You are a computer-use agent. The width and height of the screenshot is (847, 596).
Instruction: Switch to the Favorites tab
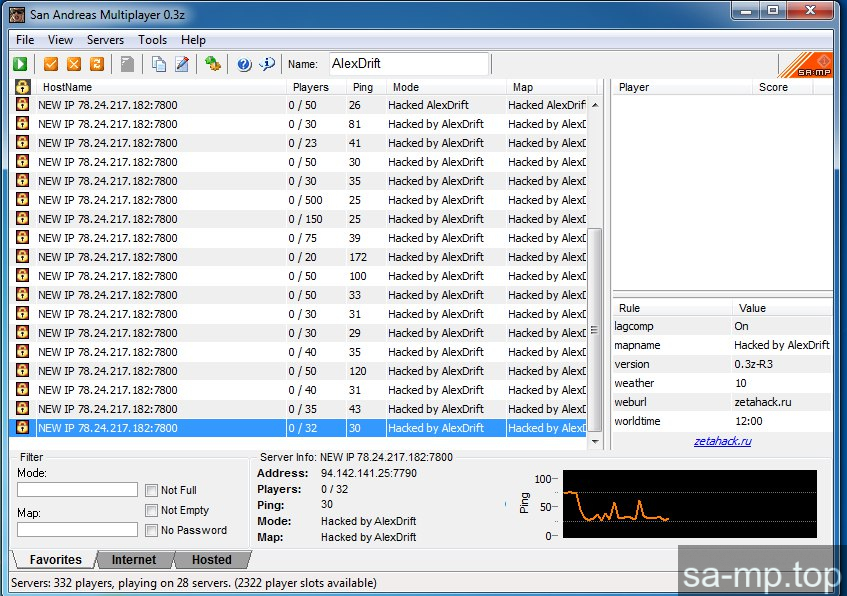click(x=55, y=560)
